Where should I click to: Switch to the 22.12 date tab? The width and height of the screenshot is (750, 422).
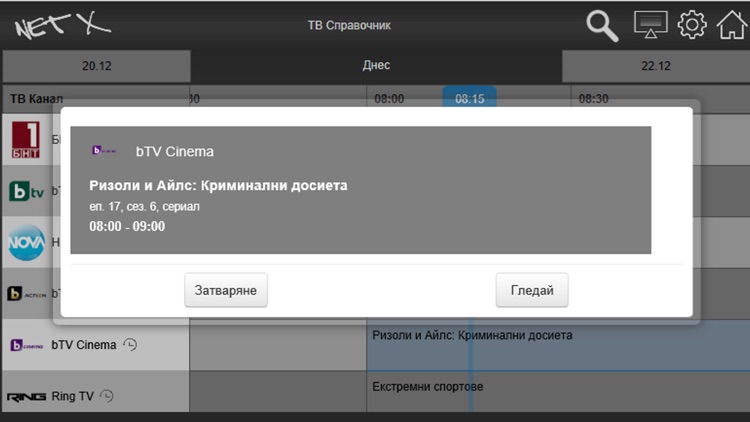pyautogui.click(x=656, y=66)
